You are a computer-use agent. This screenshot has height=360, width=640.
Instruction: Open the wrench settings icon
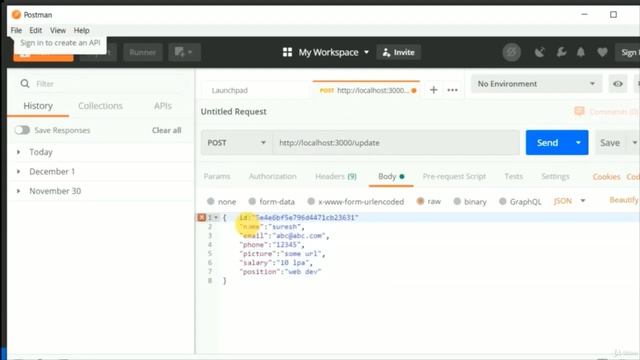[x=561, y=52]
